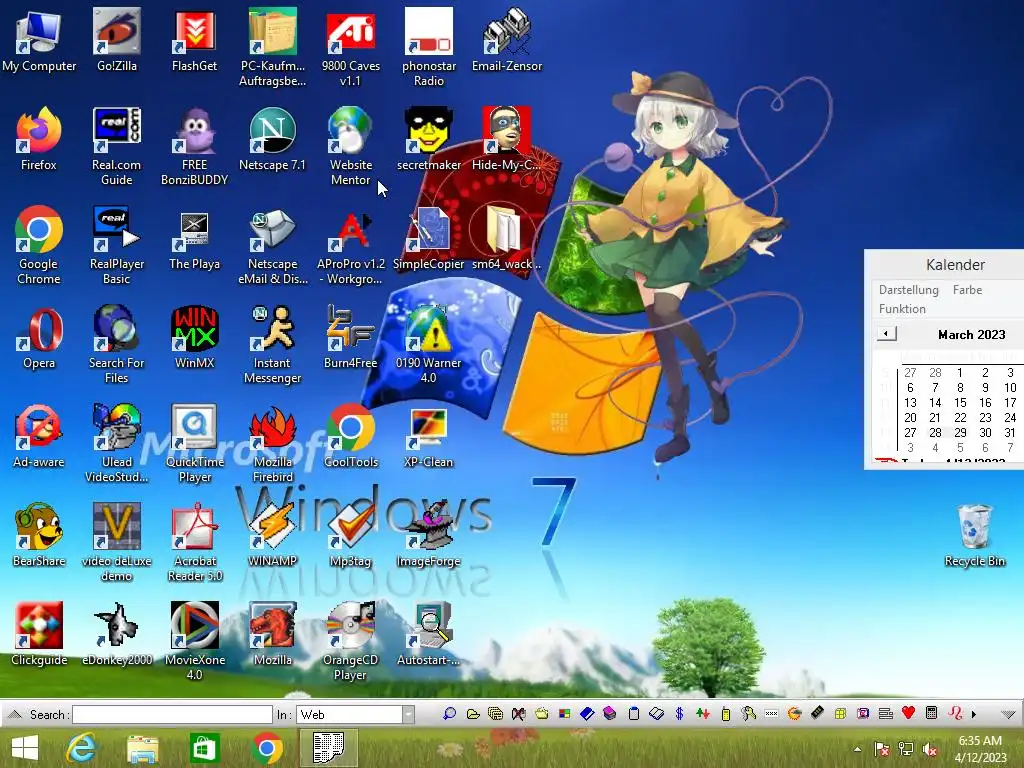The width and height of the screenshot is (1024, 768).
Task: Launch FlashGet from the desktop
Action: click(195, 39)
